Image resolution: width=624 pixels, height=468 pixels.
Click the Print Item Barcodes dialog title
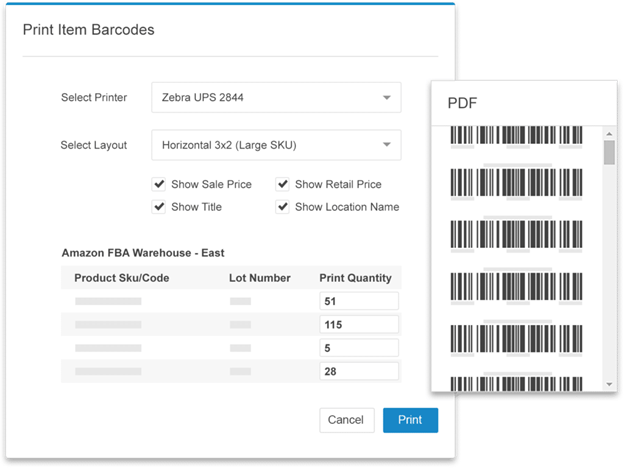(88, 30)
